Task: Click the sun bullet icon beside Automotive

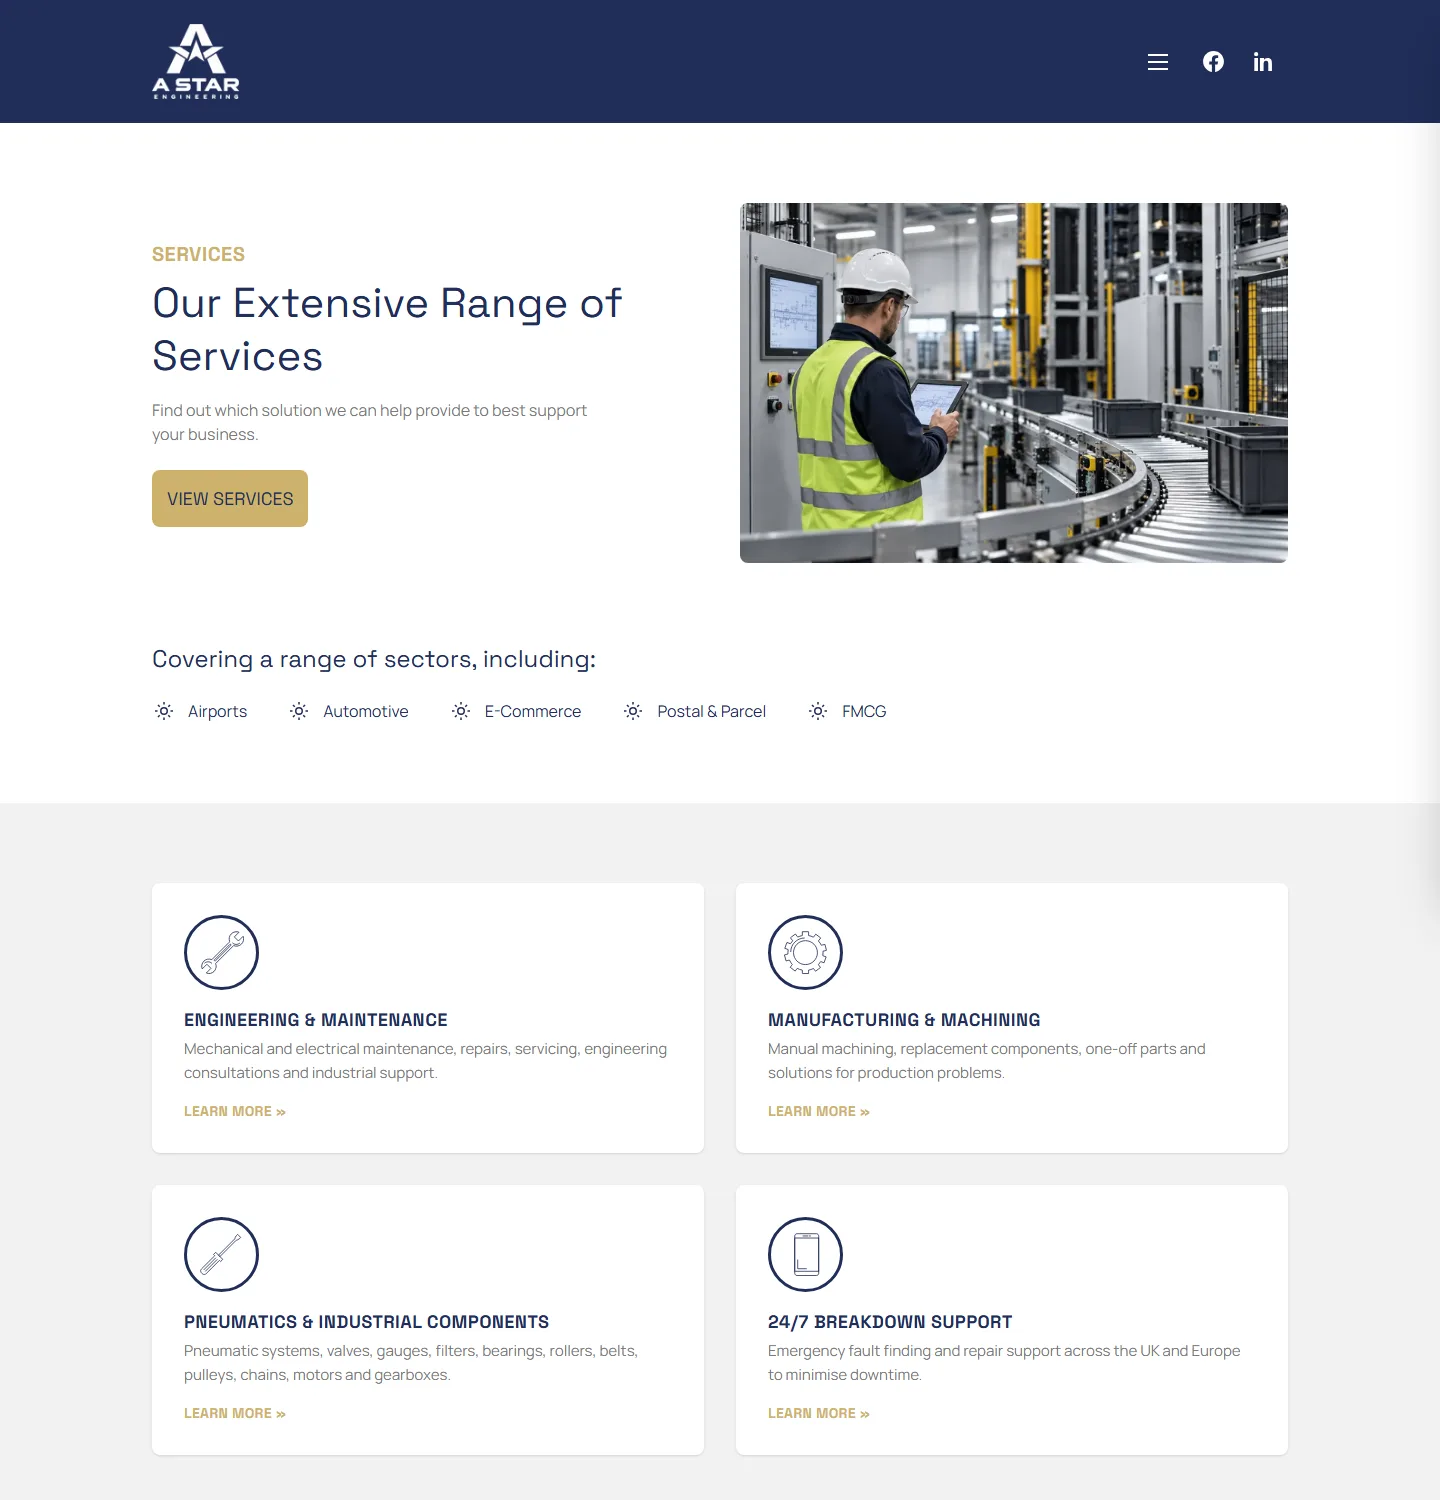Action: pos(299,711)
